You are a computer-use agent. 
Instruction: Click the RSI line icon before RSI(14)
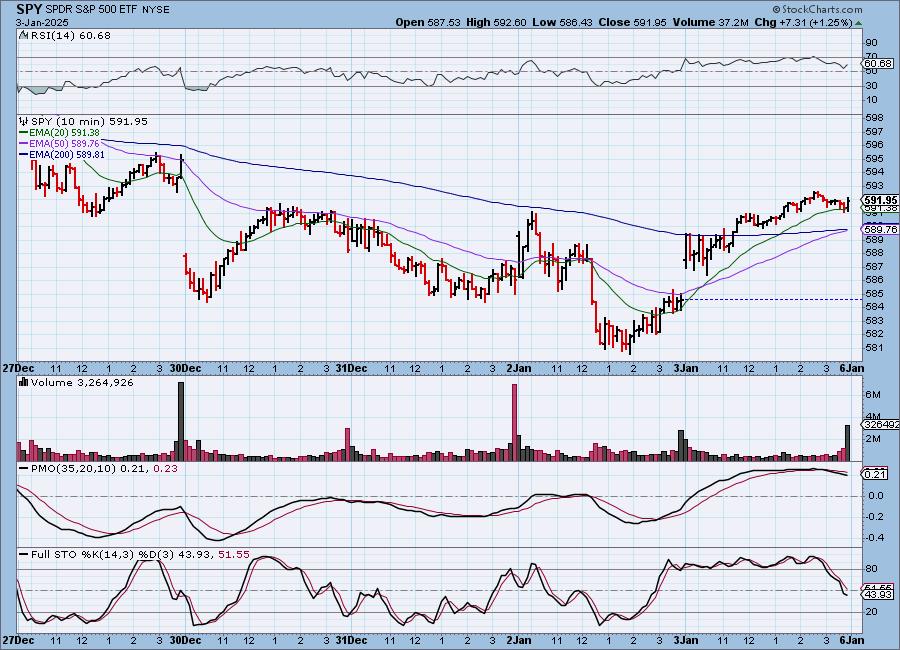pyautogui.click(x=23, y=35)
